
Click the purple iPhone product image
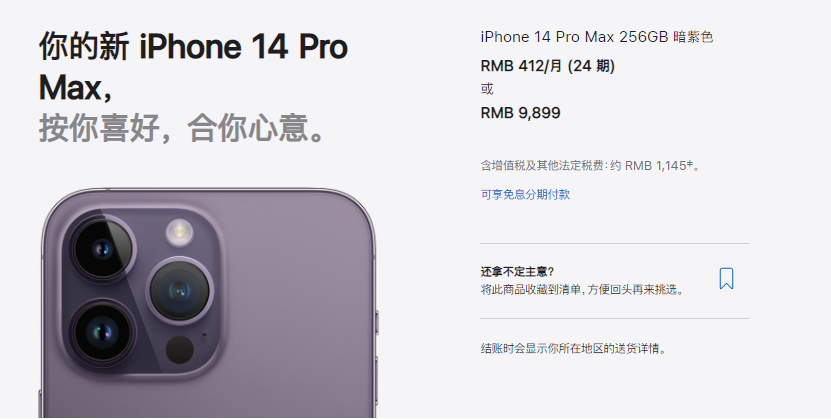(207, 303)
